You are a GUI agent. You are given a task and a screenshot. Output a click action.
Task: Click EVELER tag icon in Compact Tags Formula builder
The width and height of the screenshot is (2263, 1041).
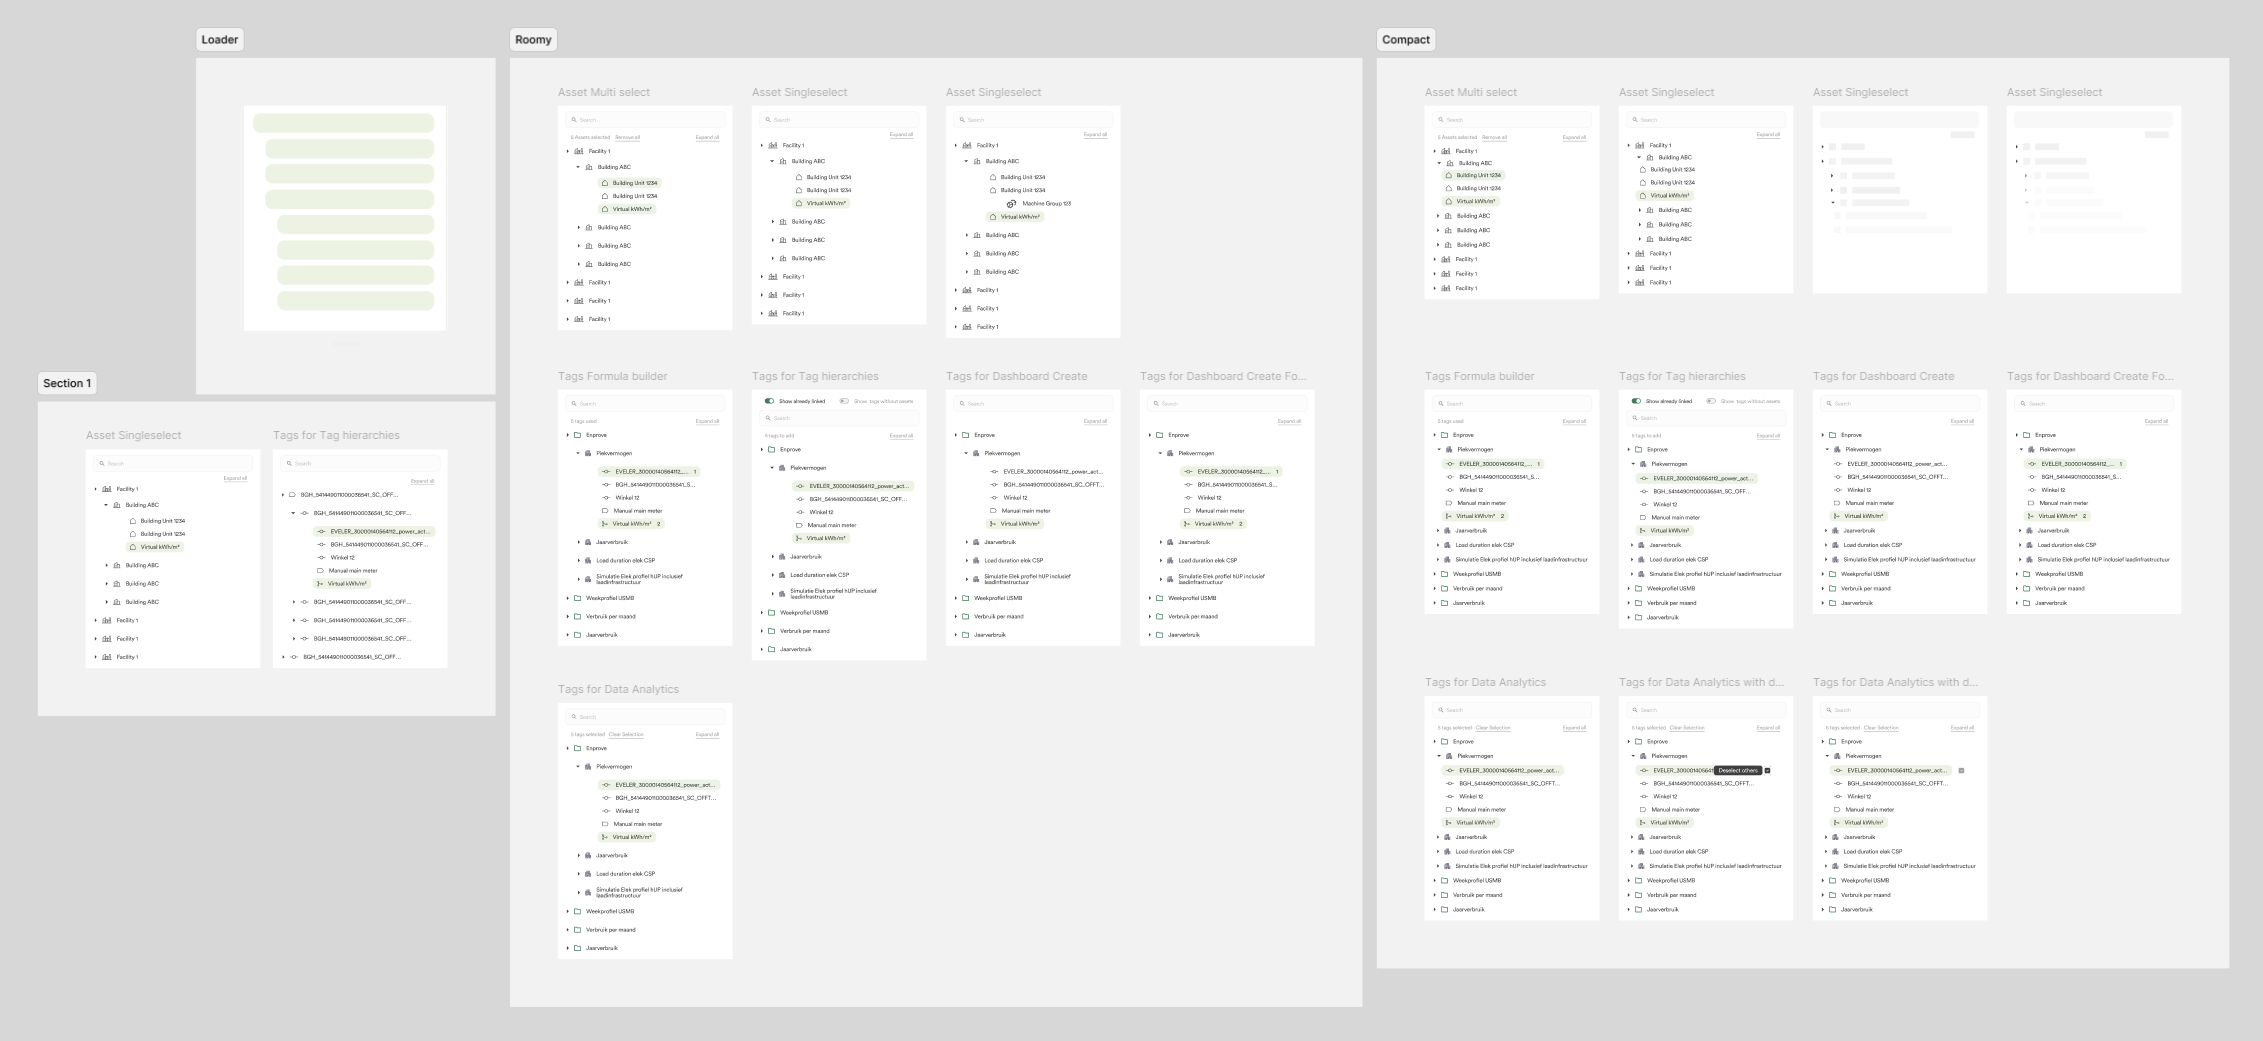tap(1449, 464)
